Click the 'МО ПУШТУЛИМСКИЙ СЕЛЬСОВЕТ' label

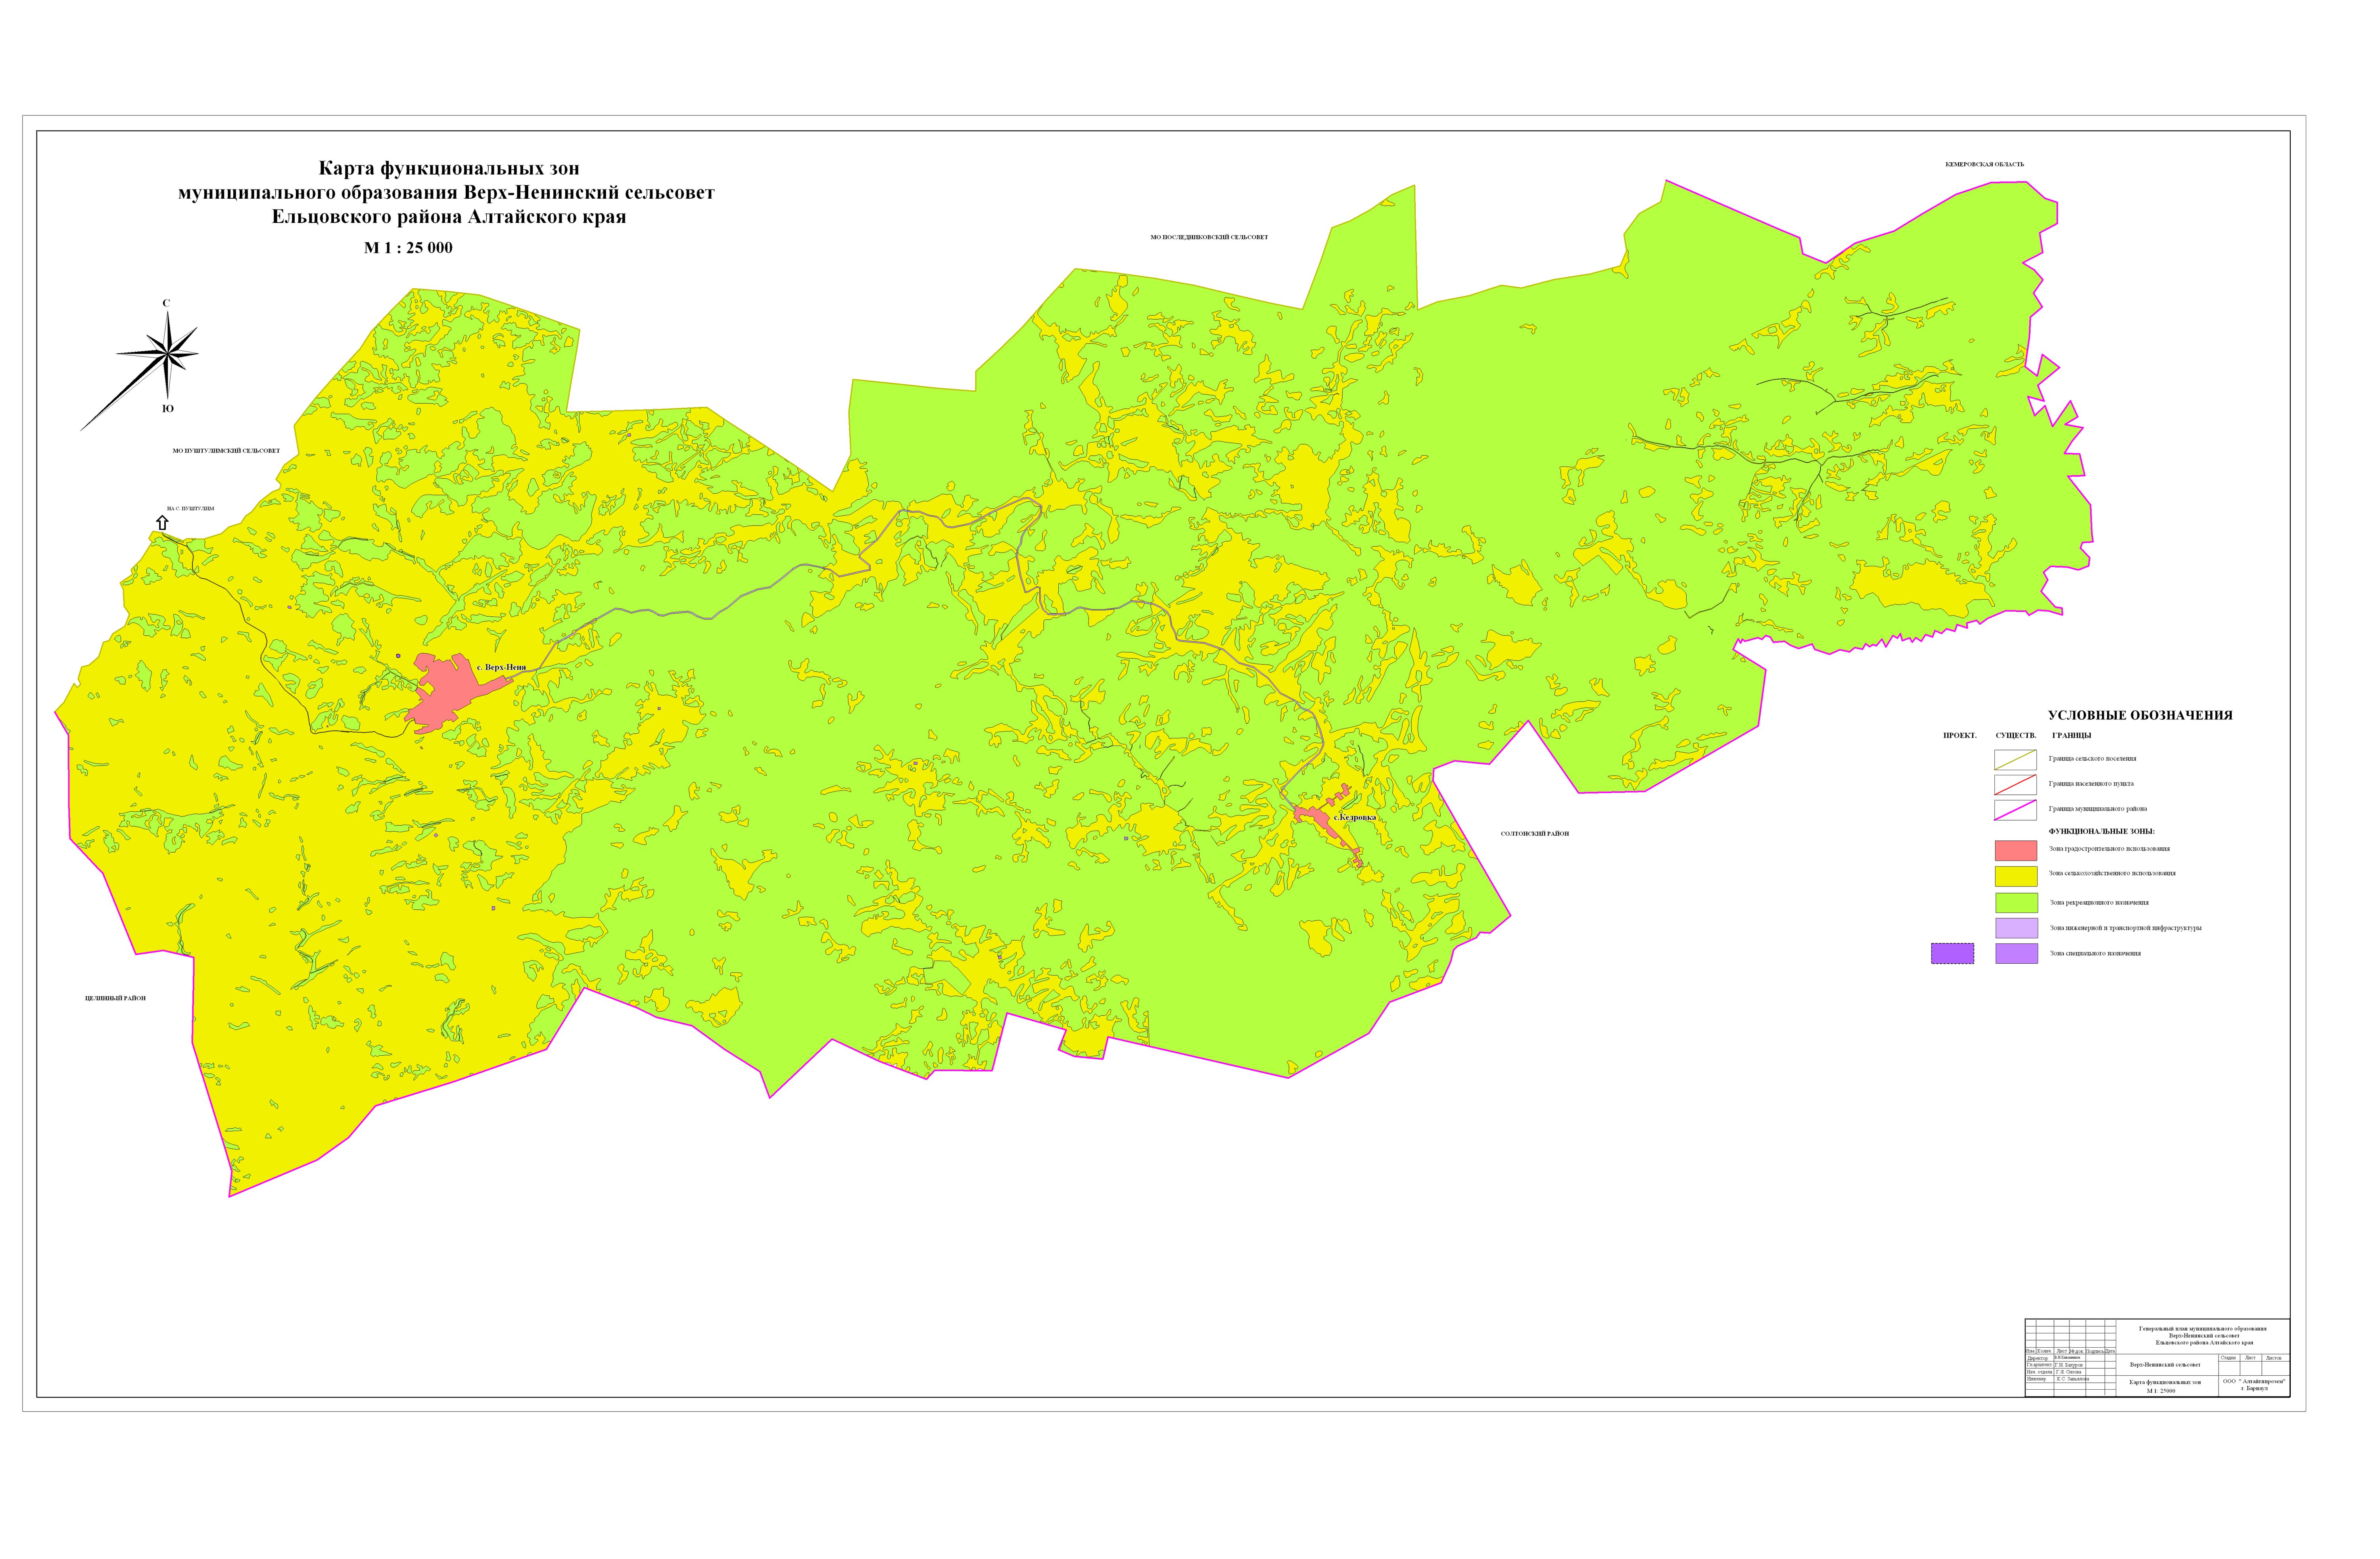tap(227, 451)
